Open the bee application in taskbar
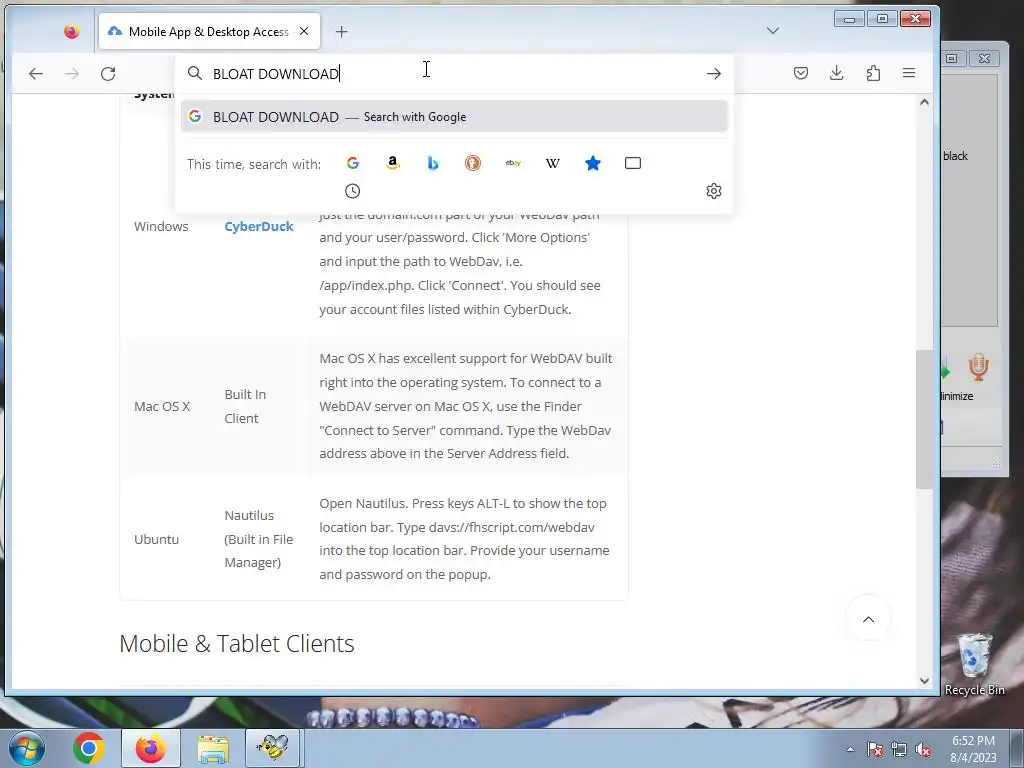1024x768 pixels. [x=273, y=748]
